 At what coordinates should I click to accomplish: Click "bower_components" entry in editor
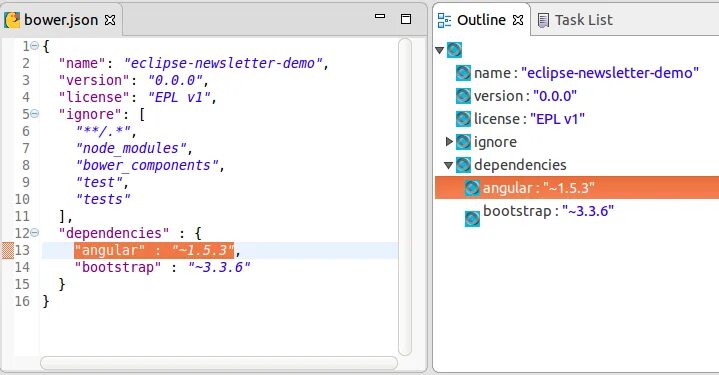point(147,165)
